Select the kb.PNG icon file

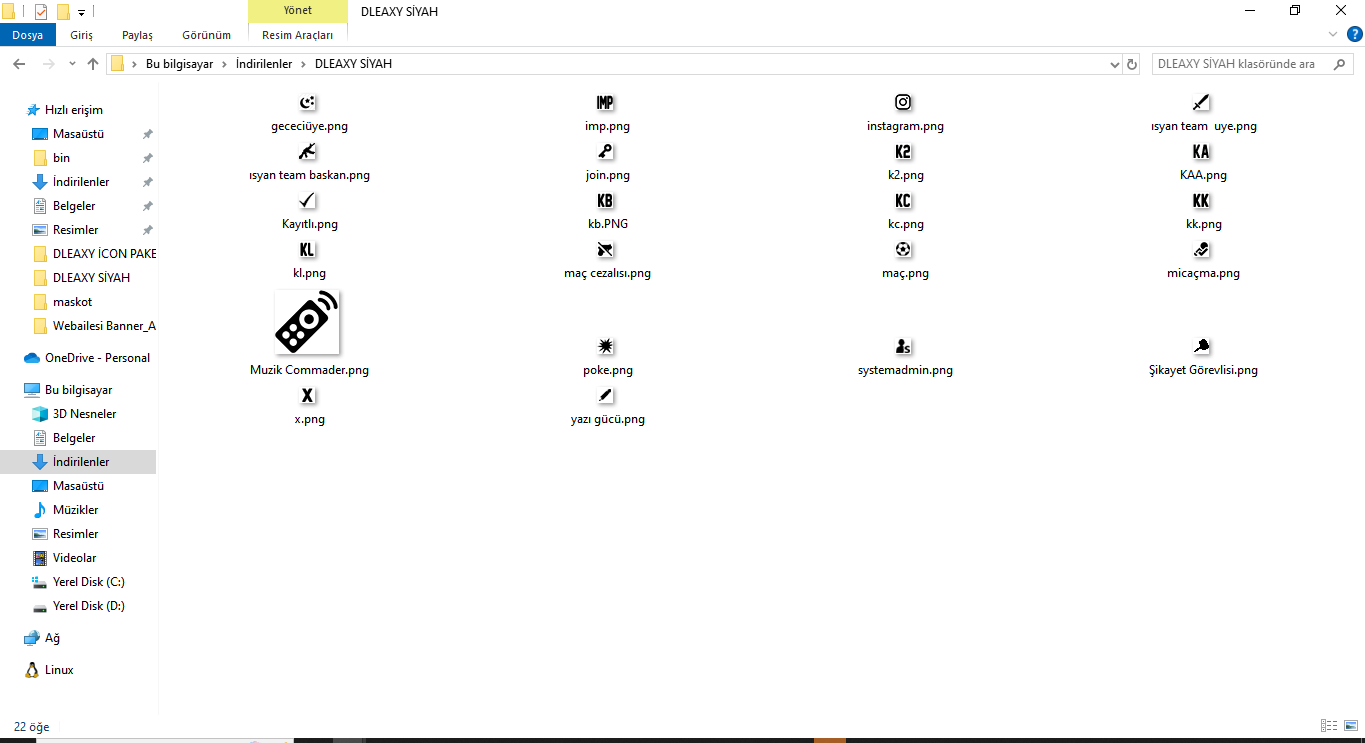click(606, 201)
